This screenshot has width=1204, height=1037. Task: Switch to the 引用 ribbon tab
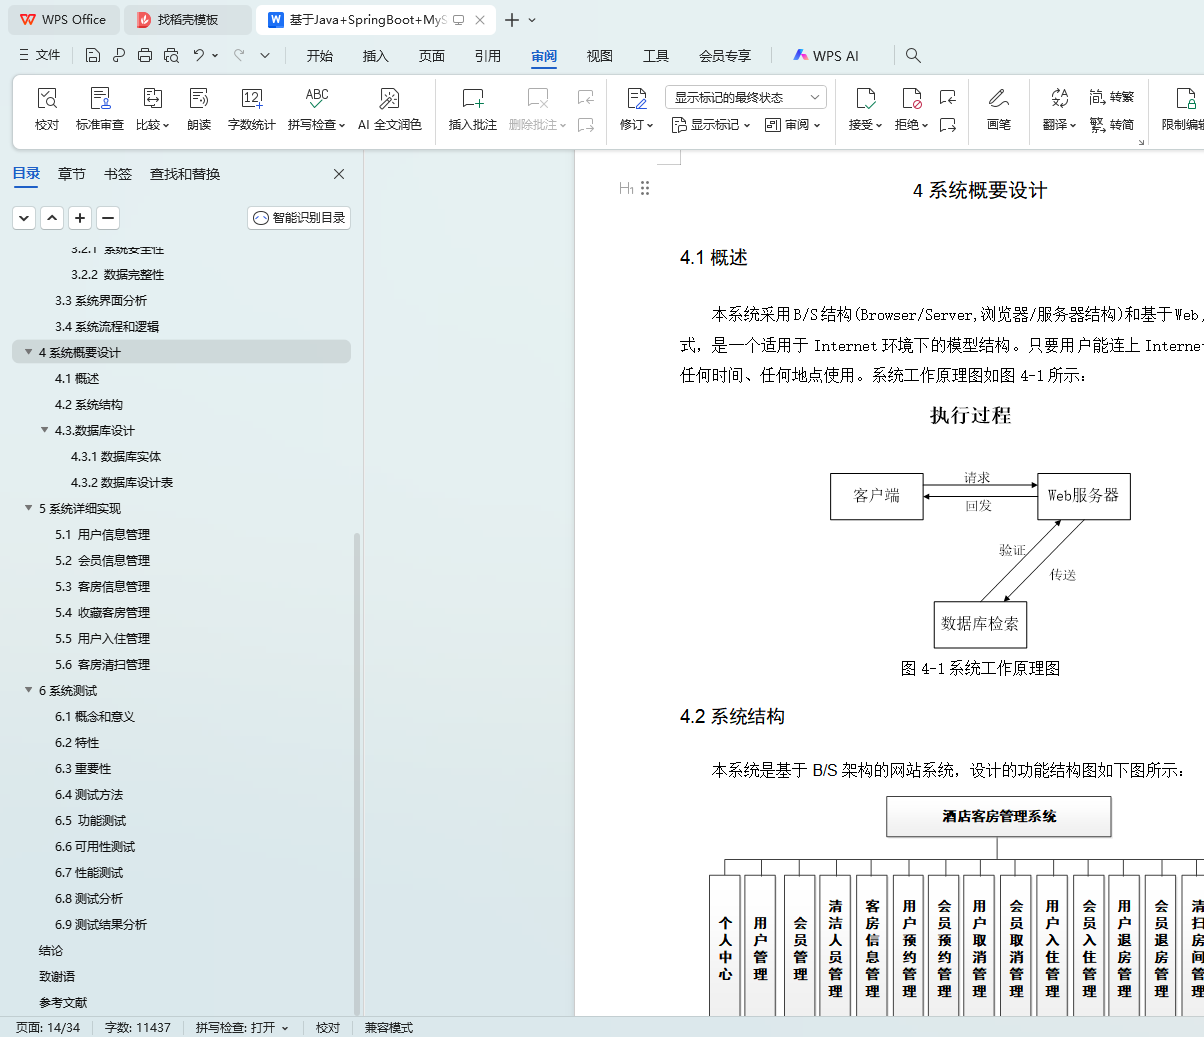[488, 56]
